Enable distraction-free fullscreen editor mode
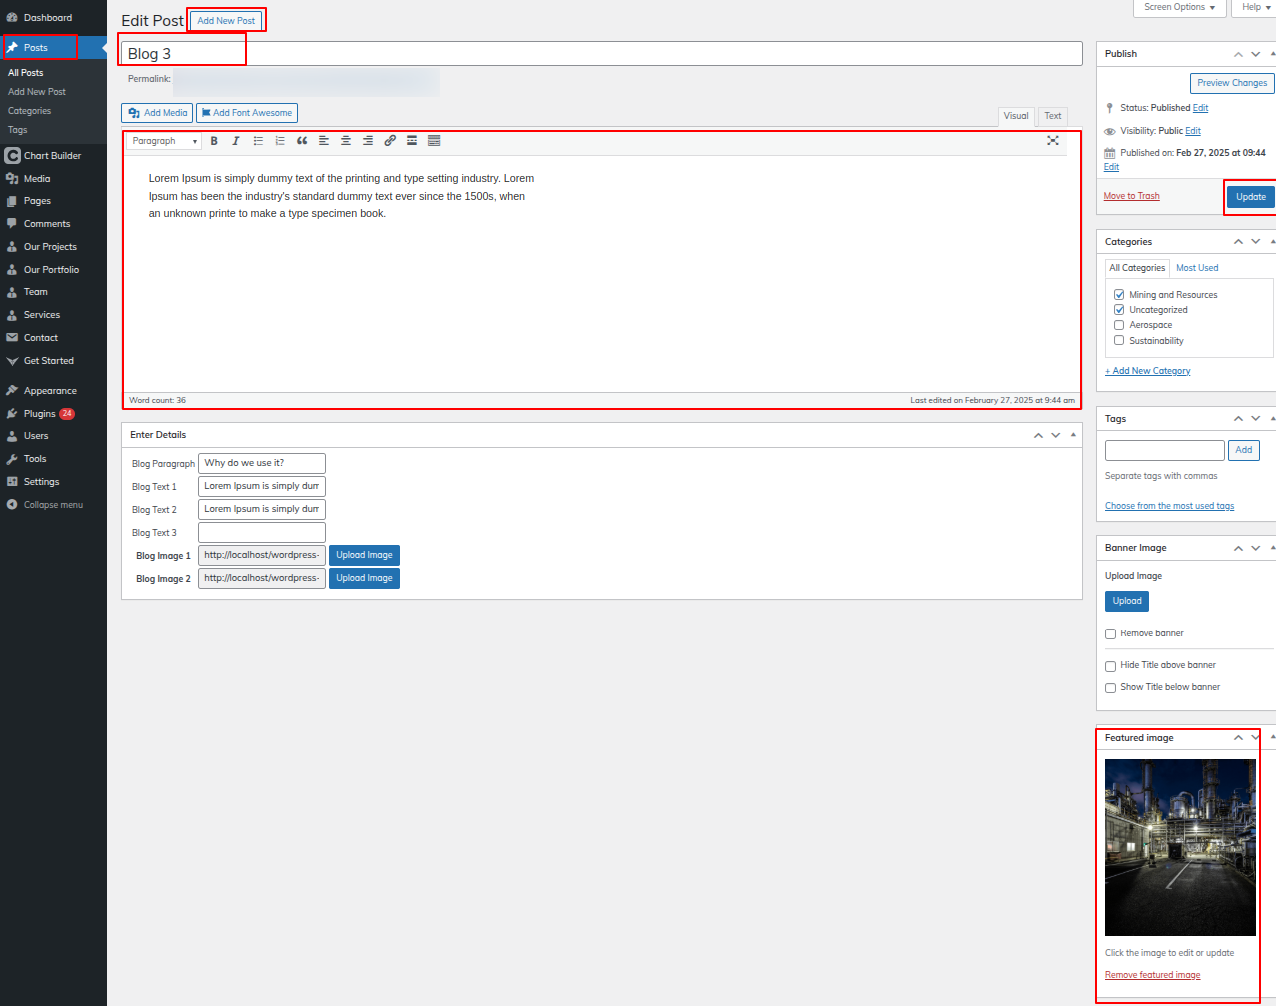 coord(1053,141)
